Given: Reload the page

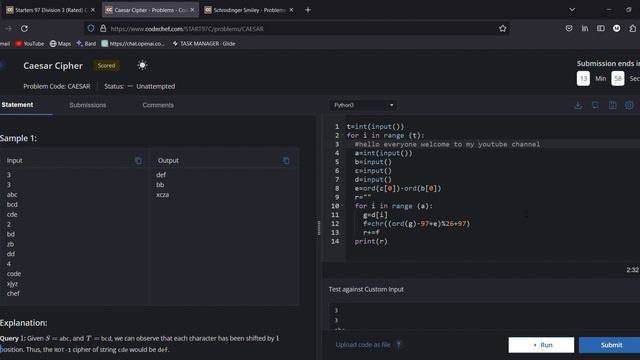Looking at the screenshot, I should [24, 29].
